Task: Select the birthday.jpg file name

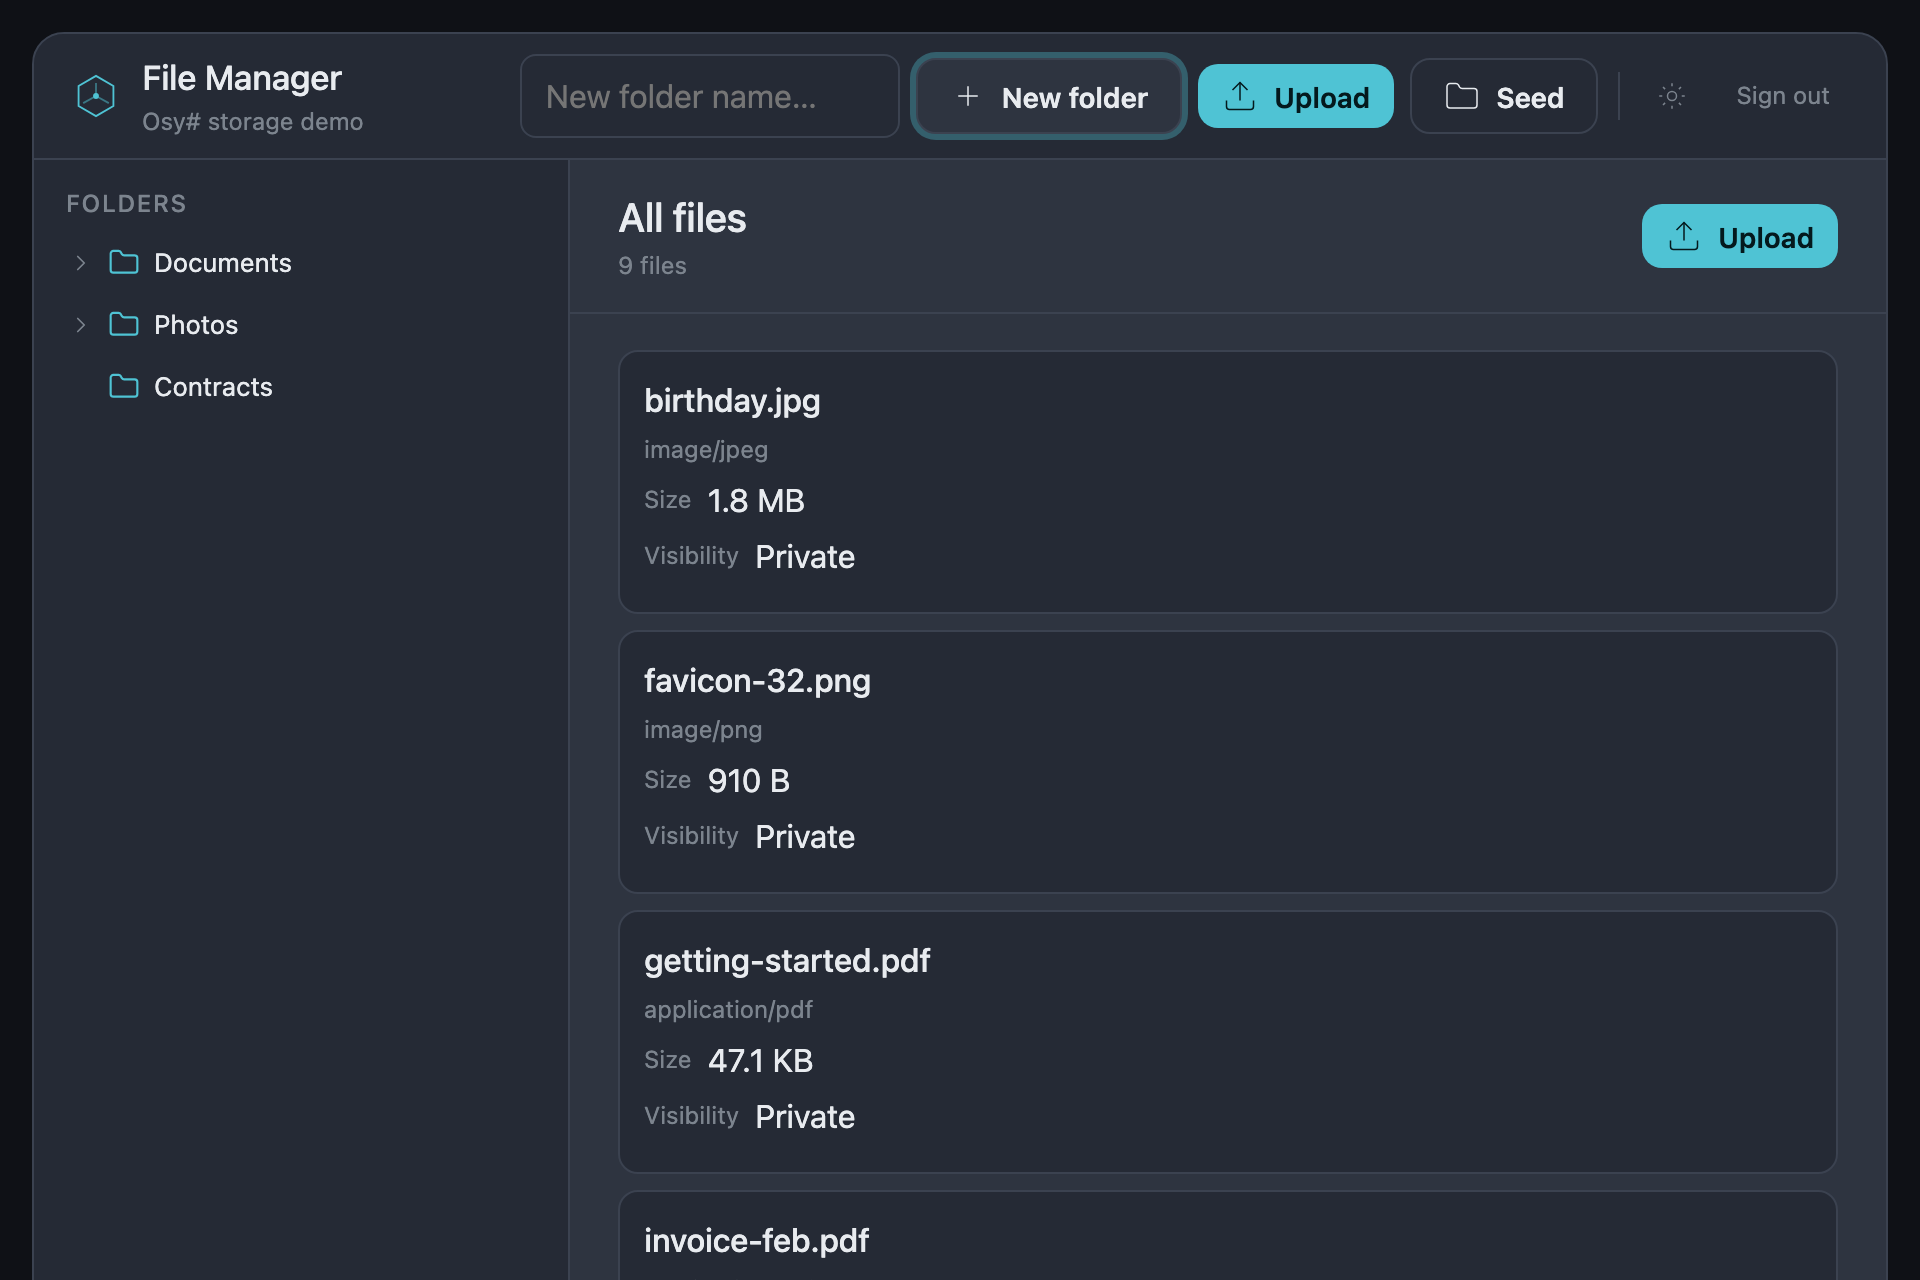Action: (732, 401)
